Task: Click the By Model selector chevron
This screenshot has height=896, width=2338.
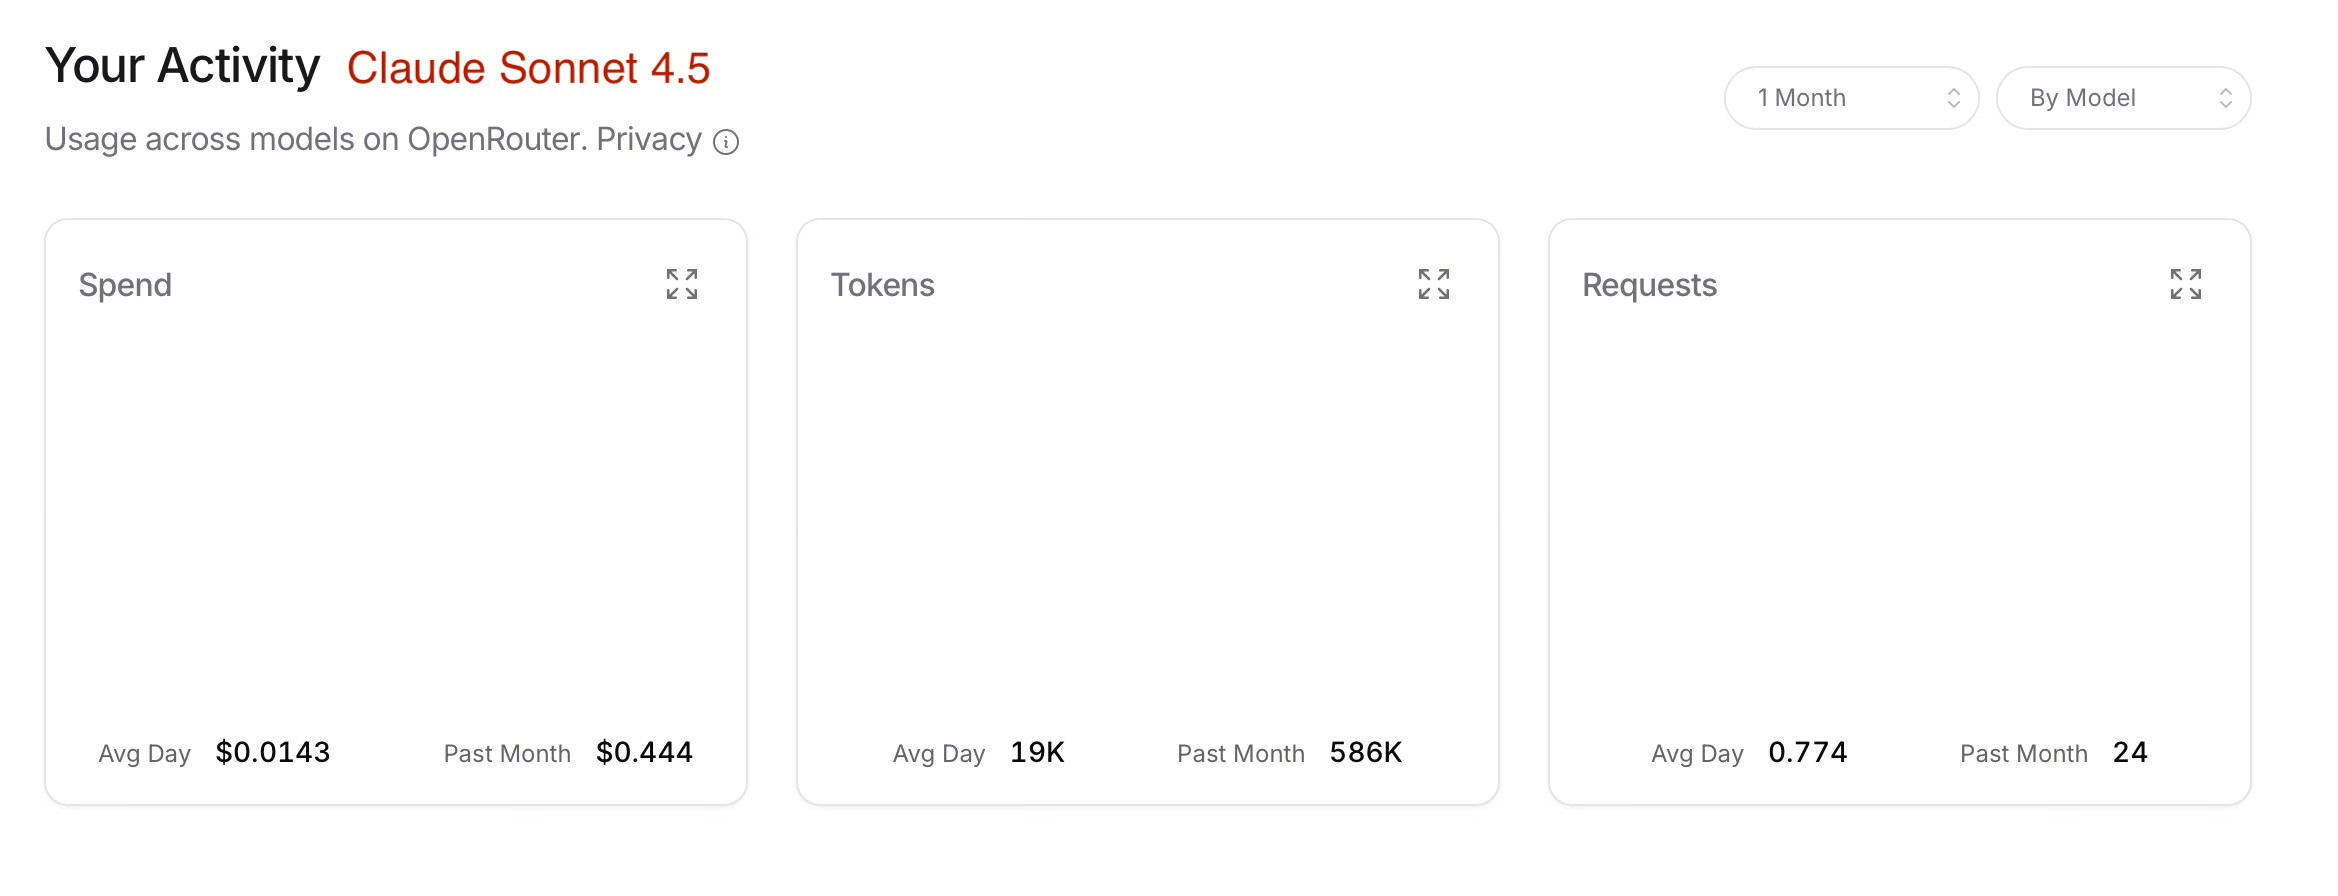Action: [x=2227, y=97]
